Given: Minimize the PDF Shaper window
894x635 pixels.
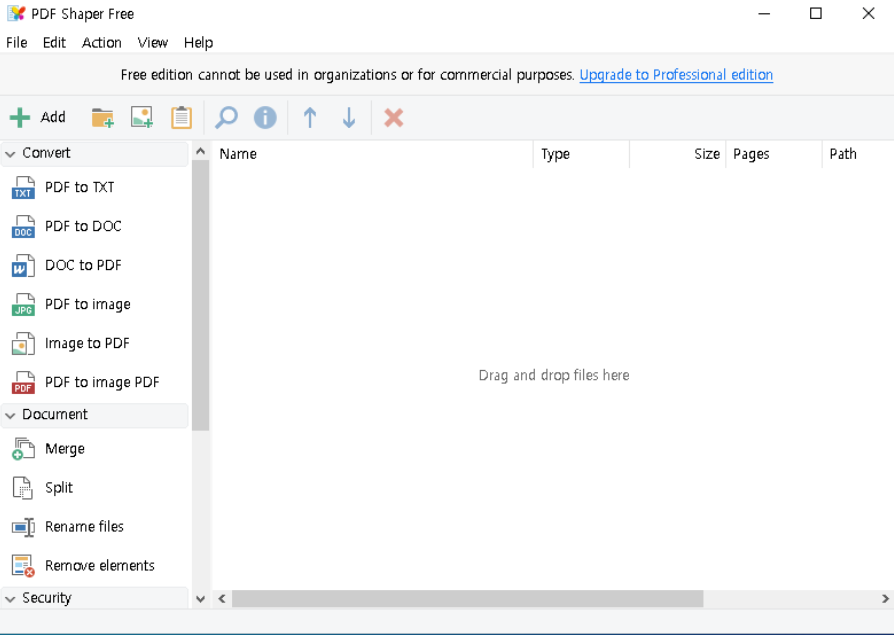Looking at the screenshot, I should (764, 14).
